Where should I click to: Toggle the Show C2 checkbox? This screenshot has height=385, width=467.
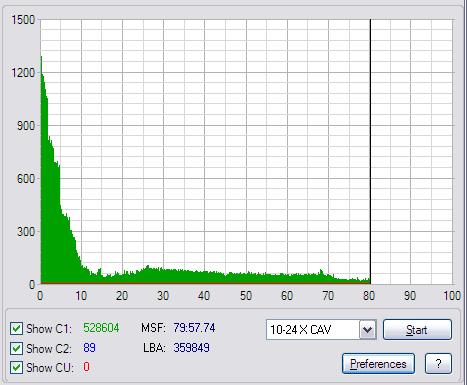coord(16,348)
